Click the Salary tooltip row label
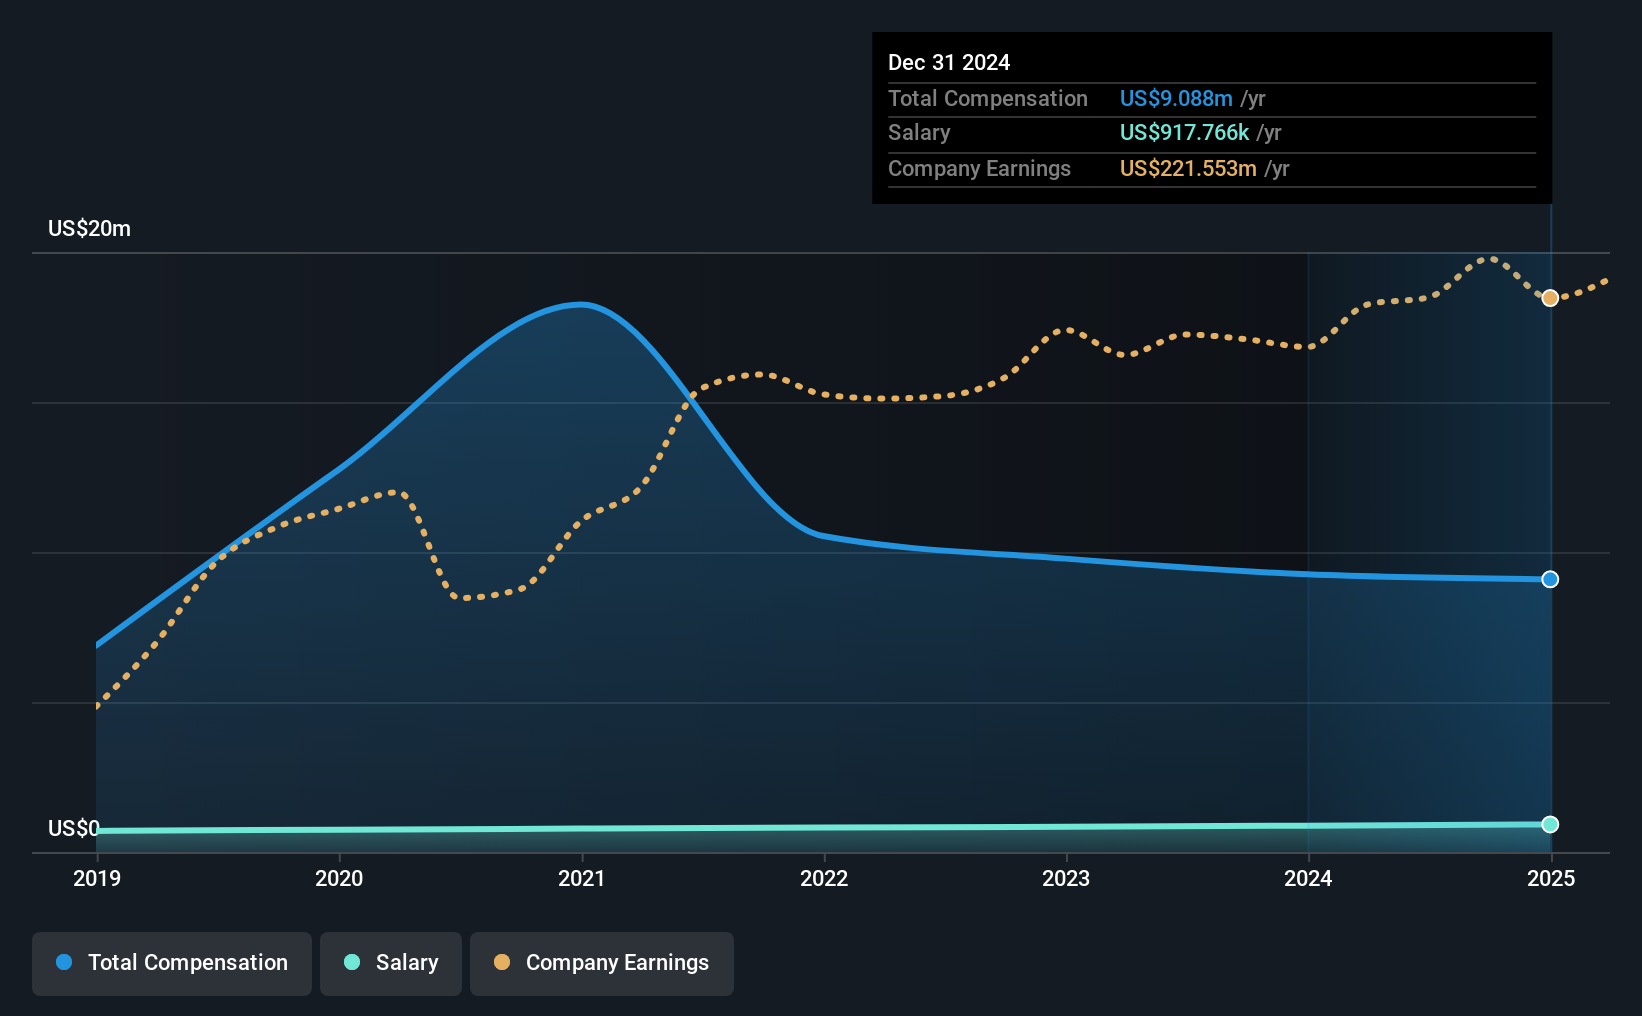The width and height of the screenshot is (1642, 1016). [919, 132]
